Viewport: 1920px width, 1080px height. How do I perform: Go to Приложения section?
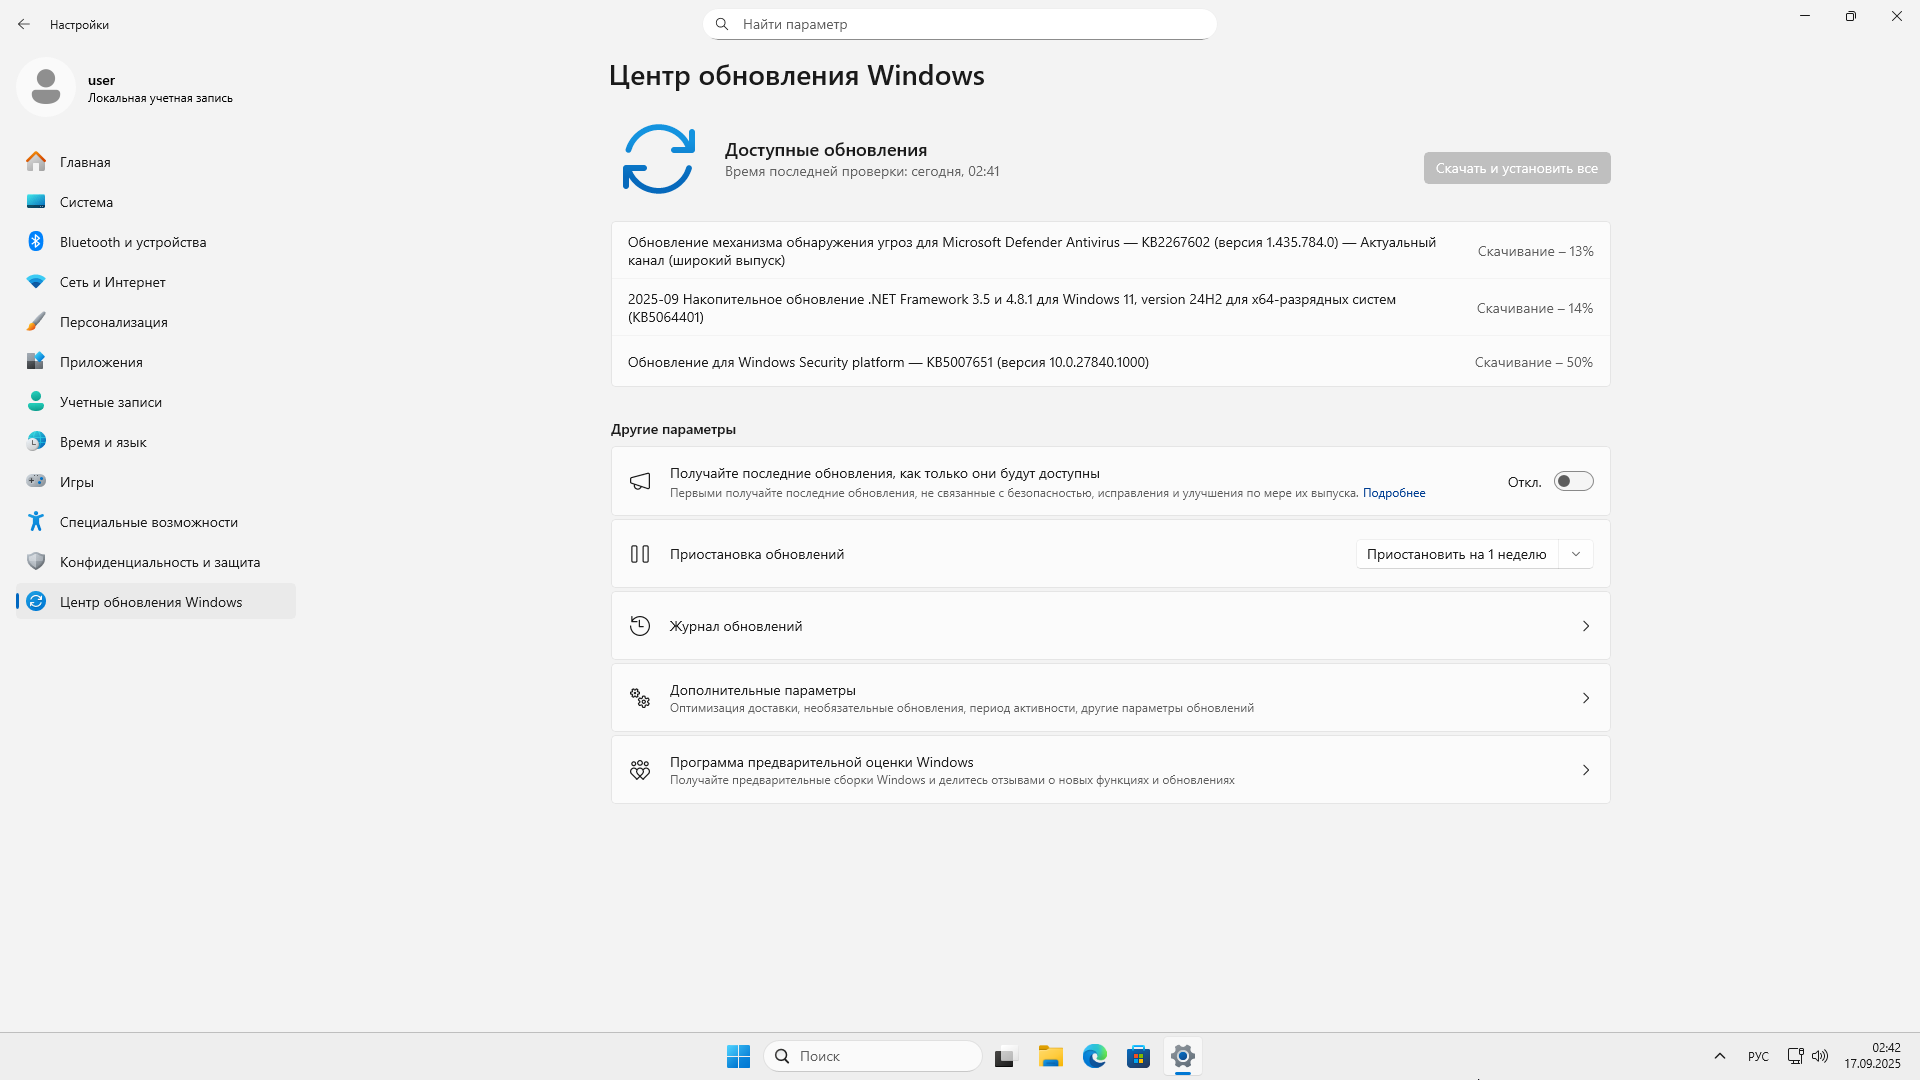pos(156,361)
